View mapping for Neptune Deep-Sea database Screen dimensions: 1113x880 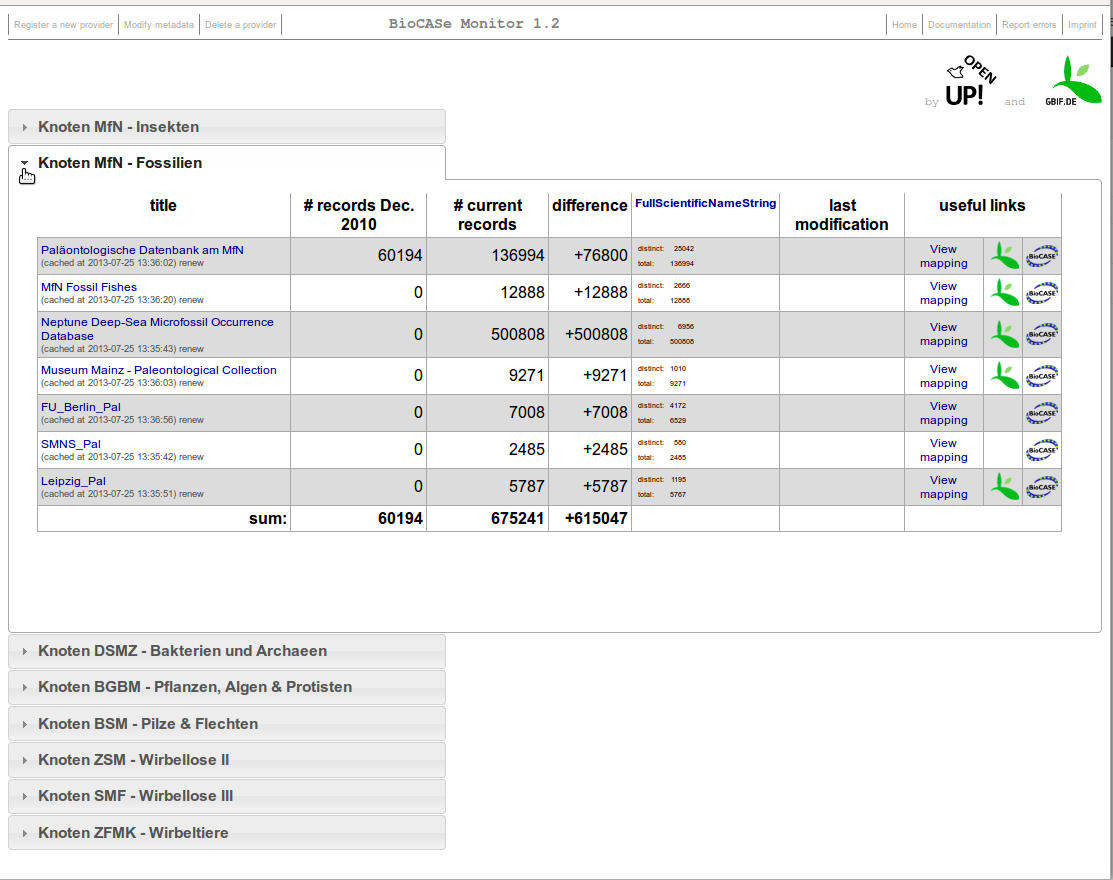tap(943, 334)
